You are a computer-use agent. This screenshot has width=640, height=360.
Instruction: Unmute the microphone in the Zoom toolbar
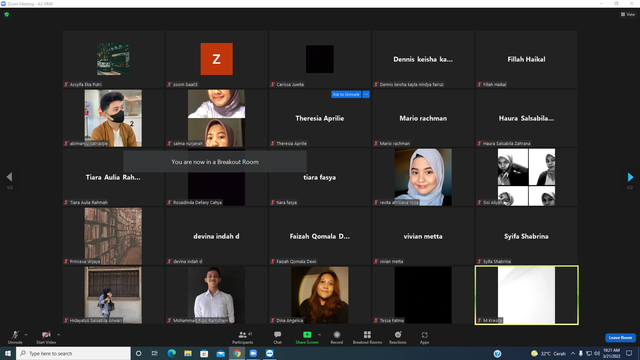[15, 337]
